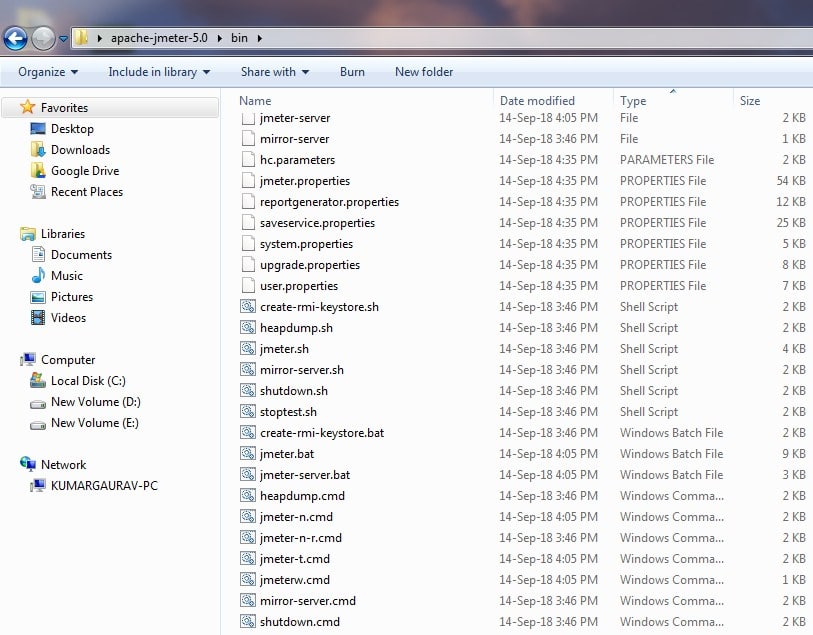Select shutdown.sh script icon
813x635 pixels.
248,390
